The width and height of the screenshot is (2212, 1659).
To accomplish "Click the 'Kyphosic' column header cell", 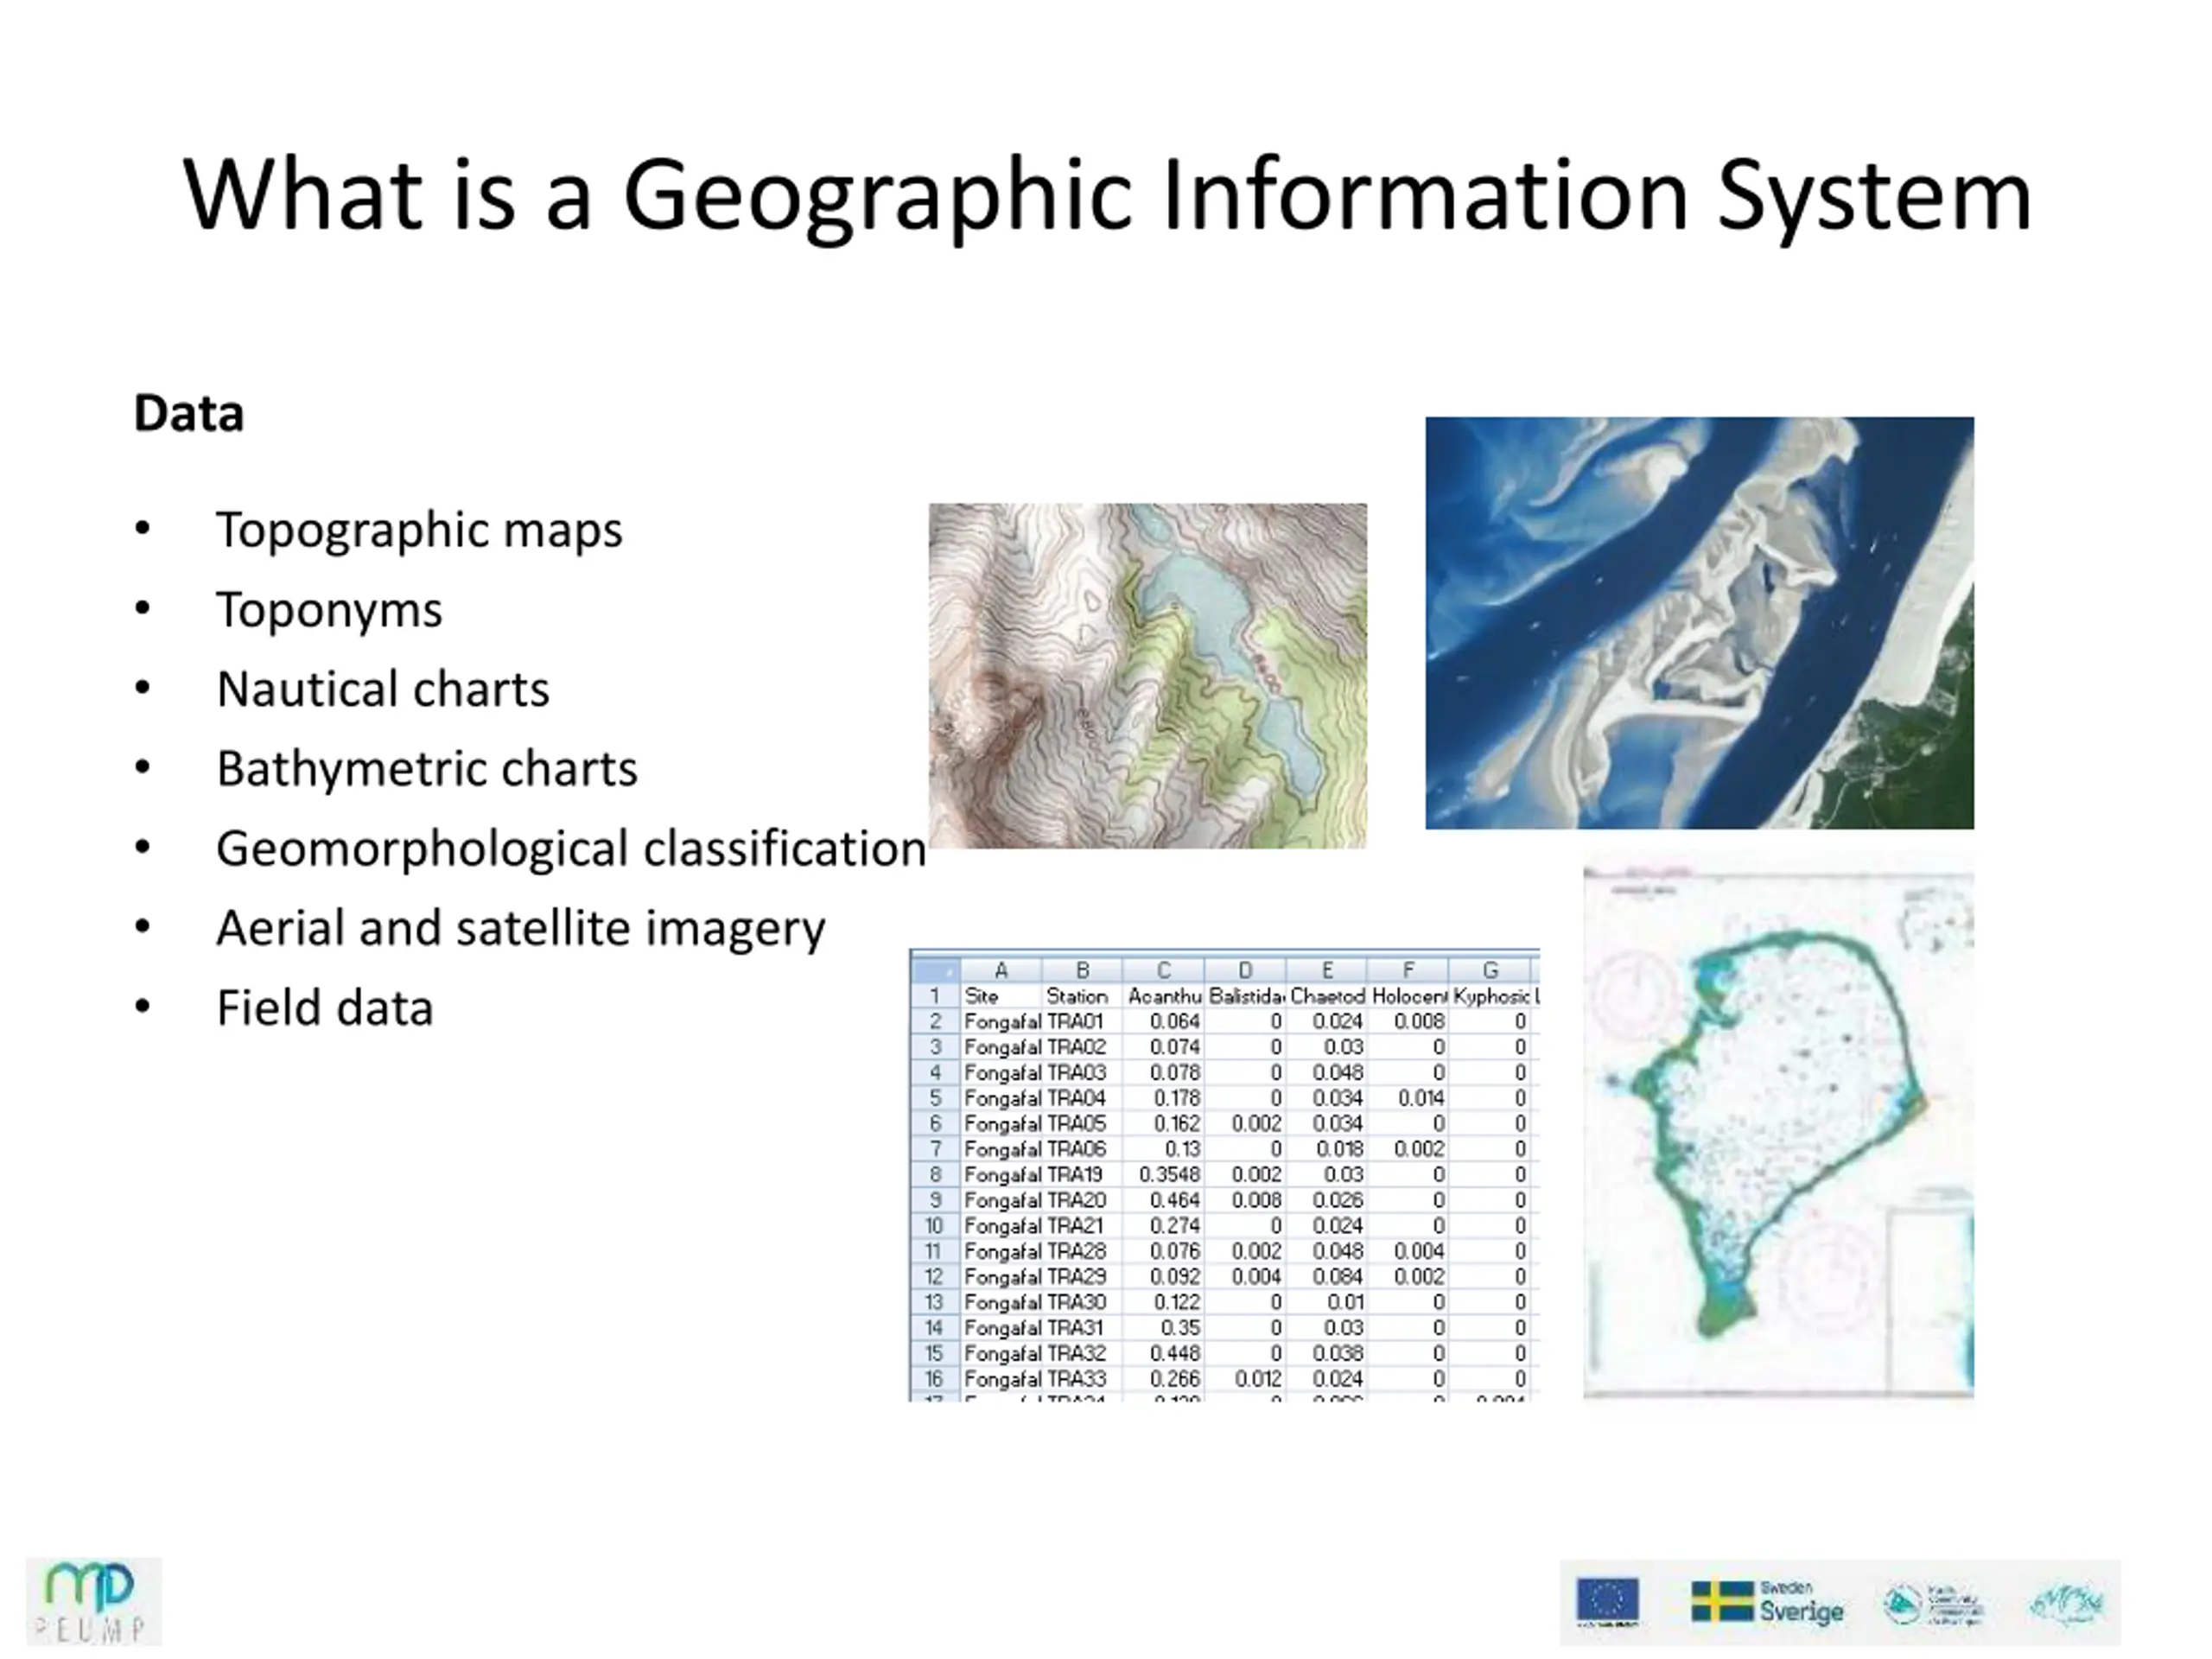I will point(1490,996).
